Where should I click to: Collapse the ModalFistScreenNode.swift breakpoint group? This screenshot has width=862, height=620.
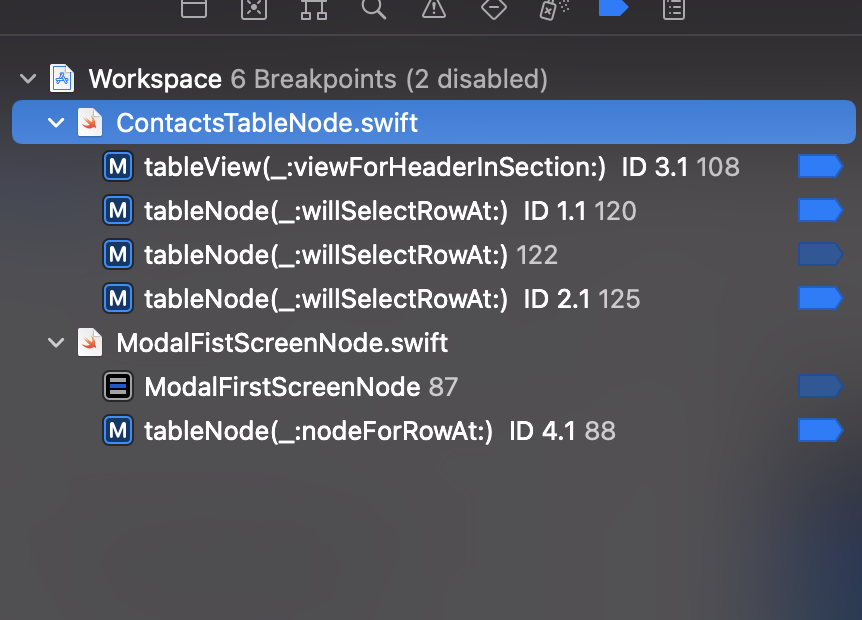(x=56, y=342)
